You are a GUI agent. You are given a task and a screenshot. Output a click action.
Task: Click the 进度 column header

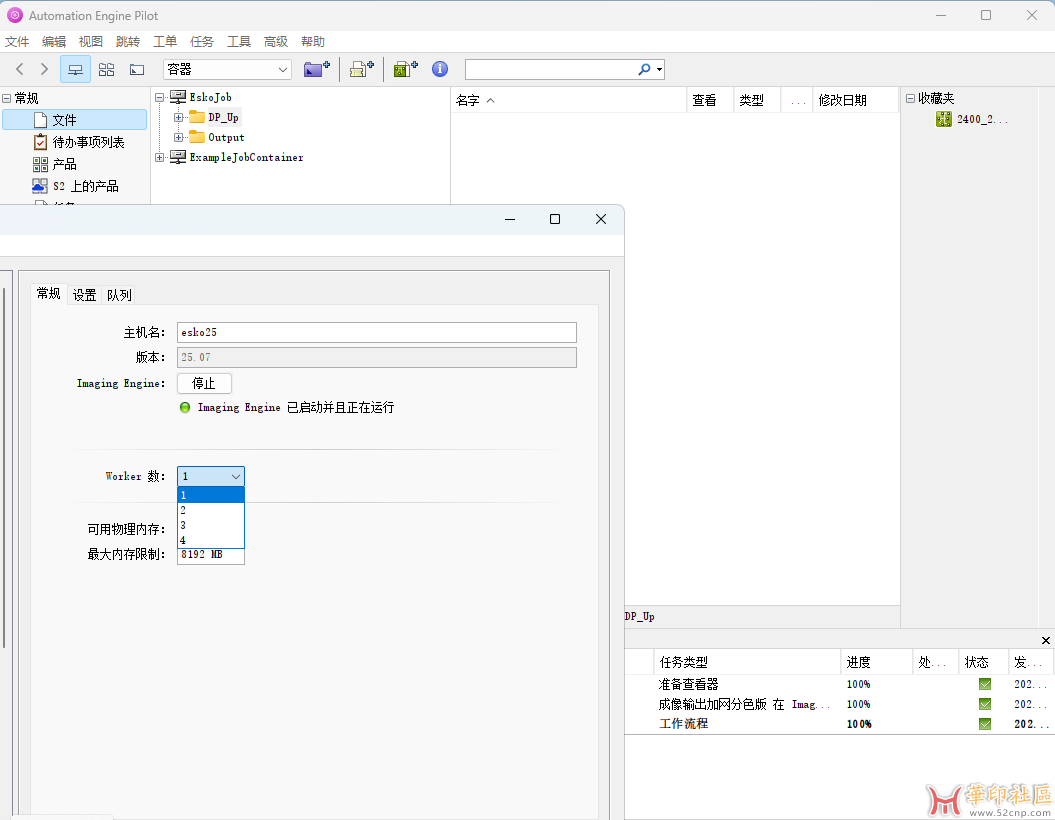(877, 662)
